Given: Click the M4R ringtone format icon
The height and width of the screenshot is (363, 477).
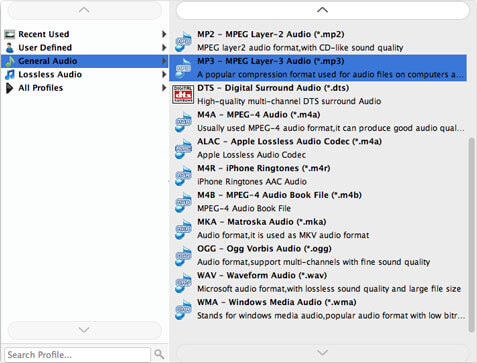Looking at the screenshot, I should pos(183,175).
